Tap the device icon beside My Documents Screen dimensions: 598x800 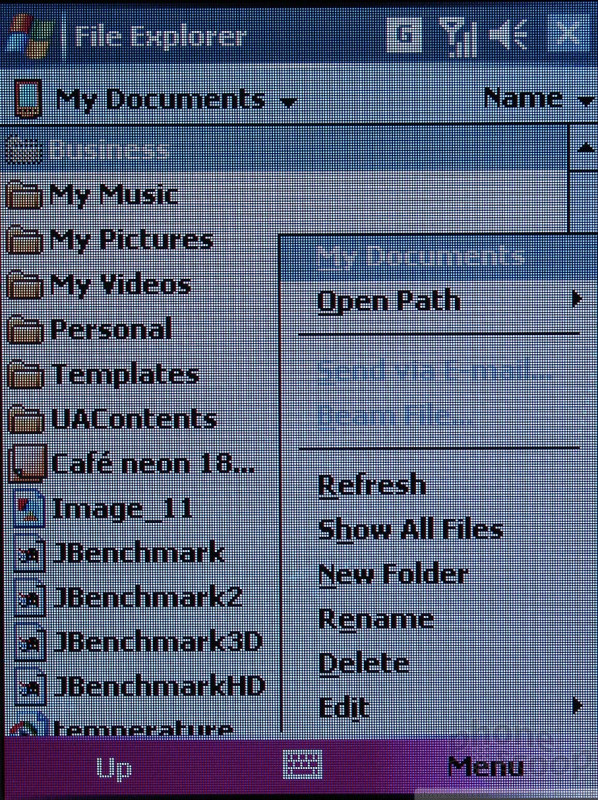point(27,98)
